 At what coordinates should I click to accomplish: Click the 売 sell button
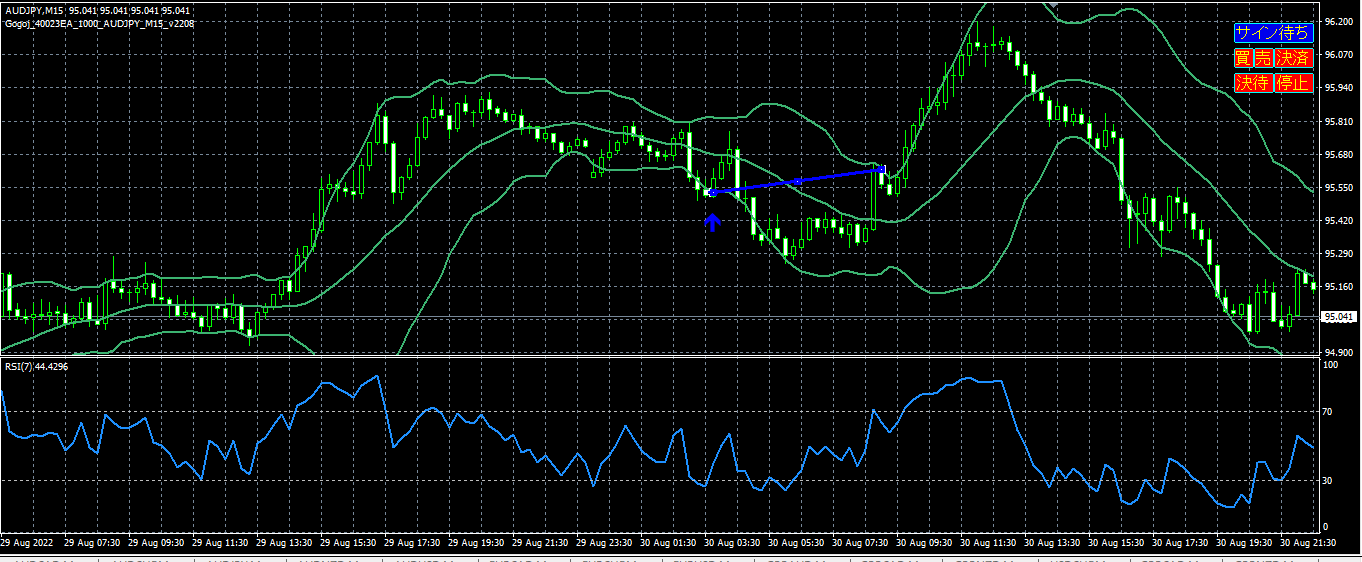[x=1263, y=58]
